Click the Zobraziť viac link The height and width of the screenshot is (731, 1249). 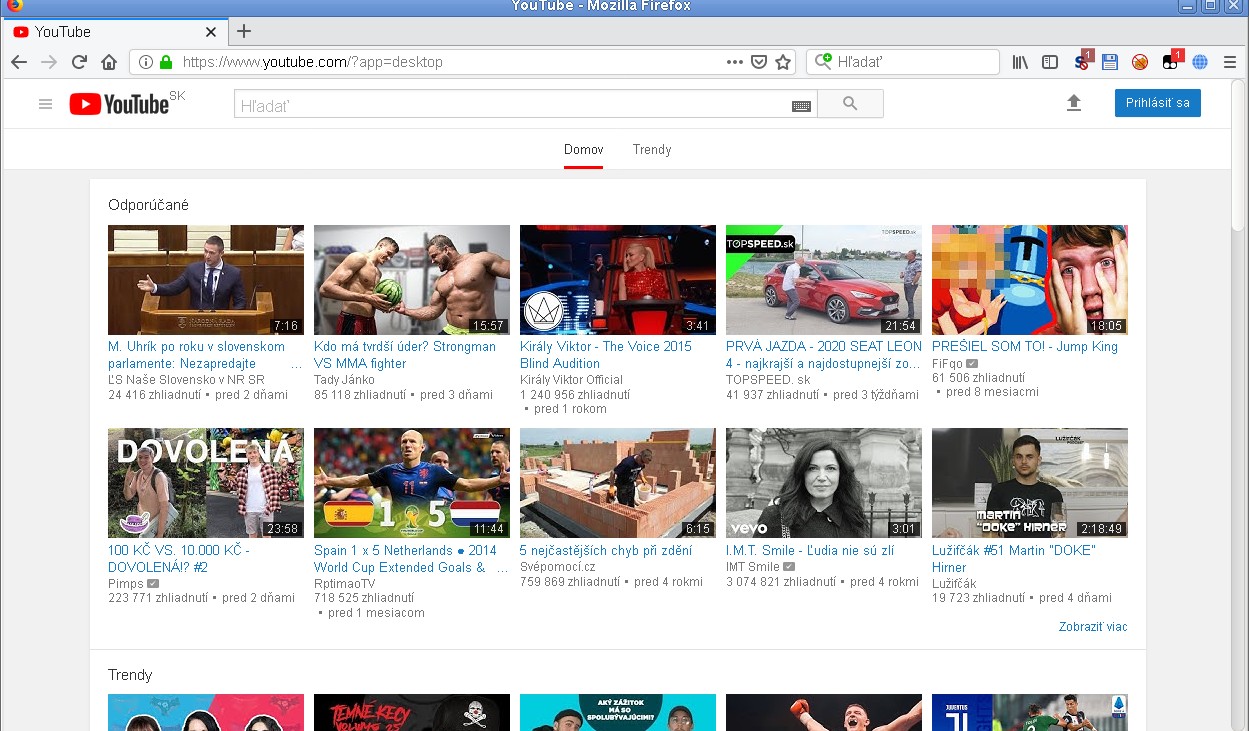[x=1093, y=627]
